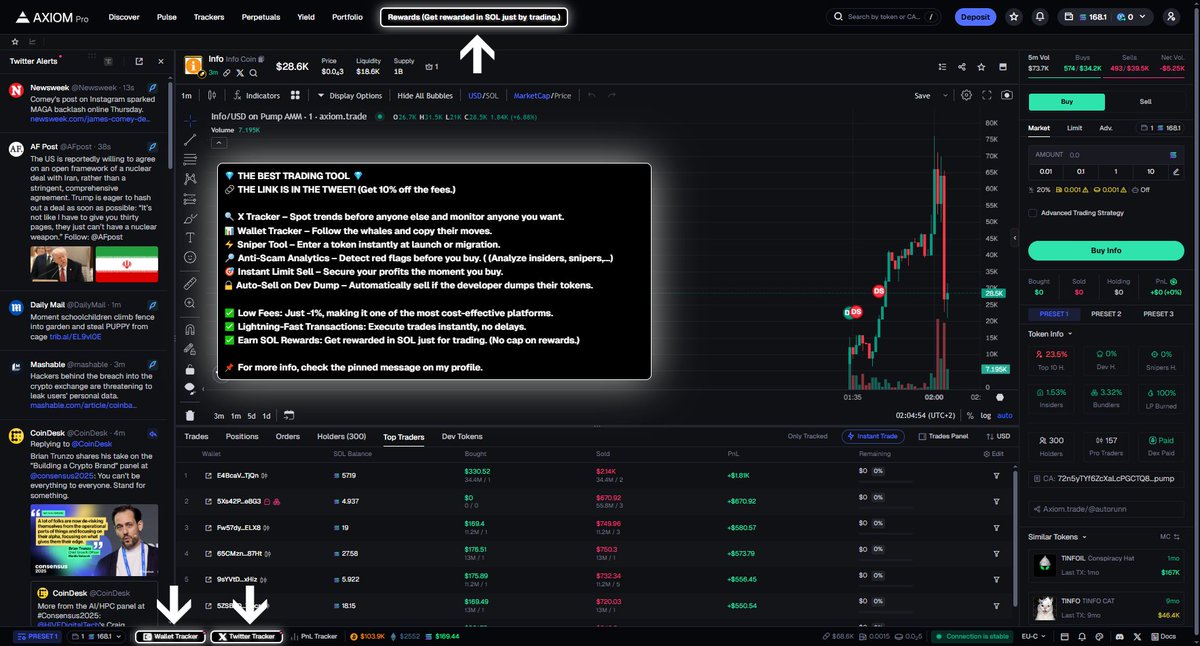
Task: Select the text tool in chart toolbar
Action: (x=190, y=237)
